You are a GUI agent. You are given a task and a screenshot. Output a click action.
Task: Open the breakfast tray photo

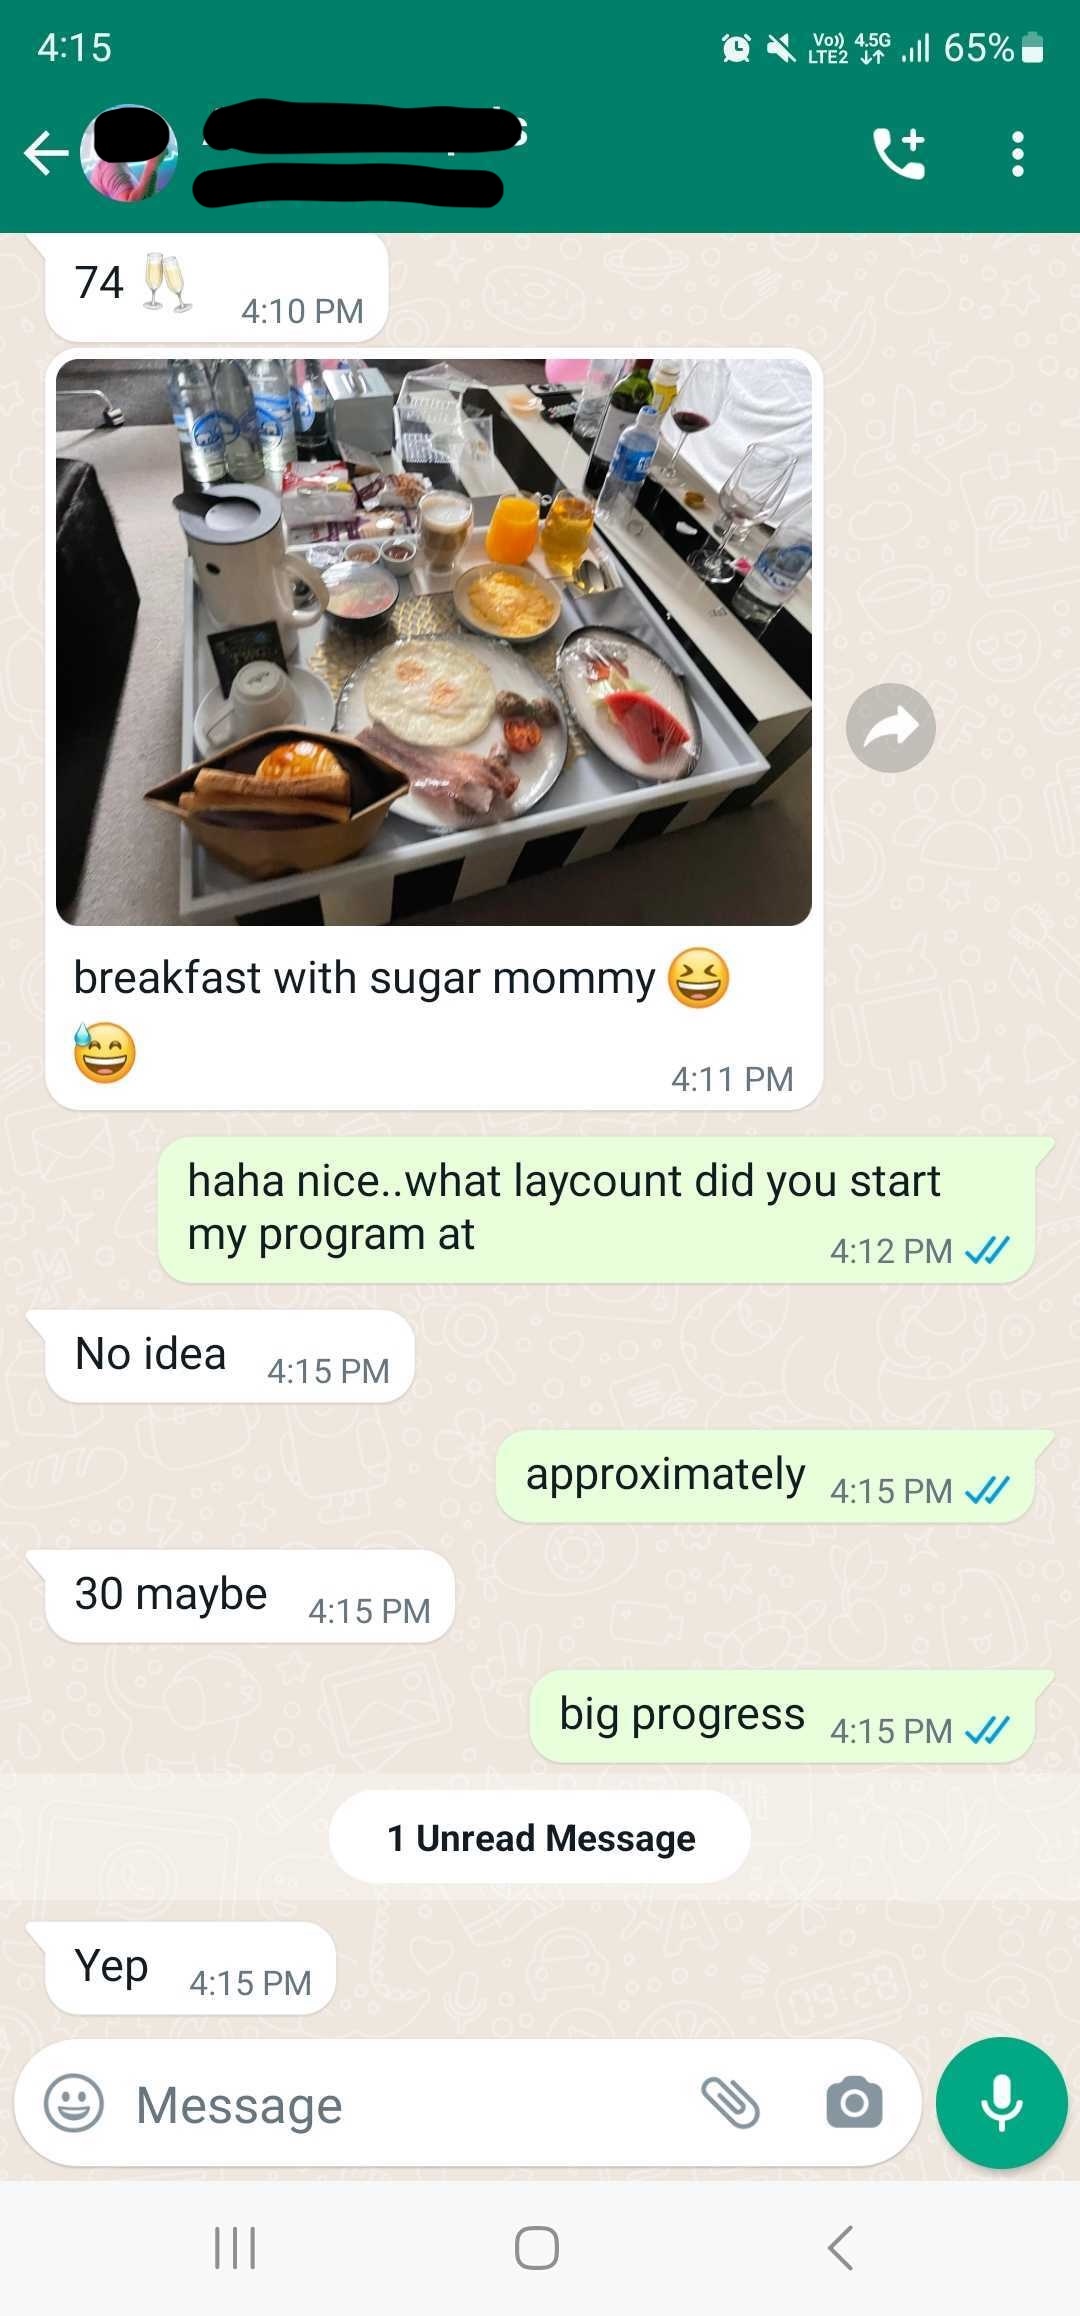click(x=434, y=642)
